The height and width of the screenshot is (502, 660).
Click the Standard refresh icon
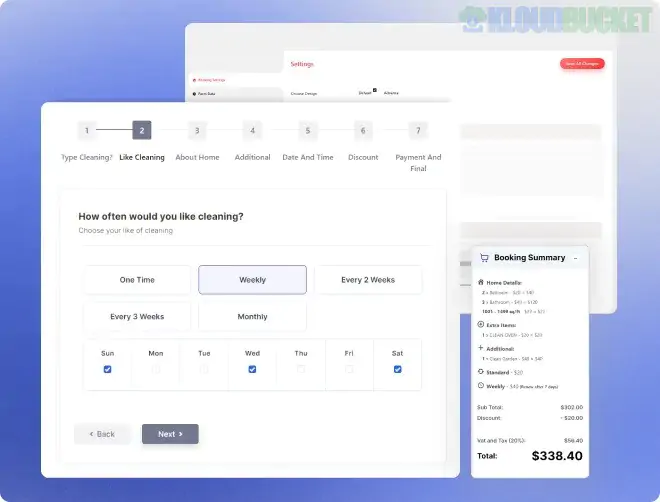point(481,372)
